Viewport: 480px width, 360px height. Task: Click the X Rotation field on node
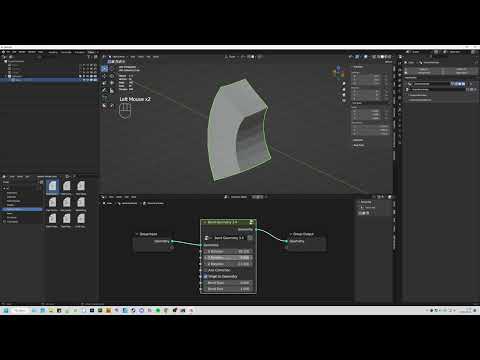pyautogui.click(x=228, y=251)
